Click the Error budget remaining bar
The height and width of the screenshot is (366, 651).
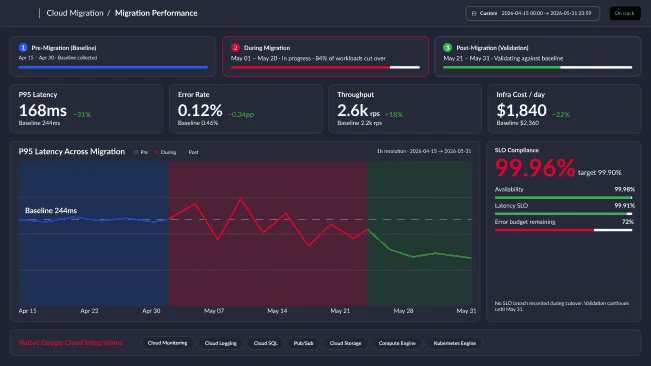pos(563,230)
